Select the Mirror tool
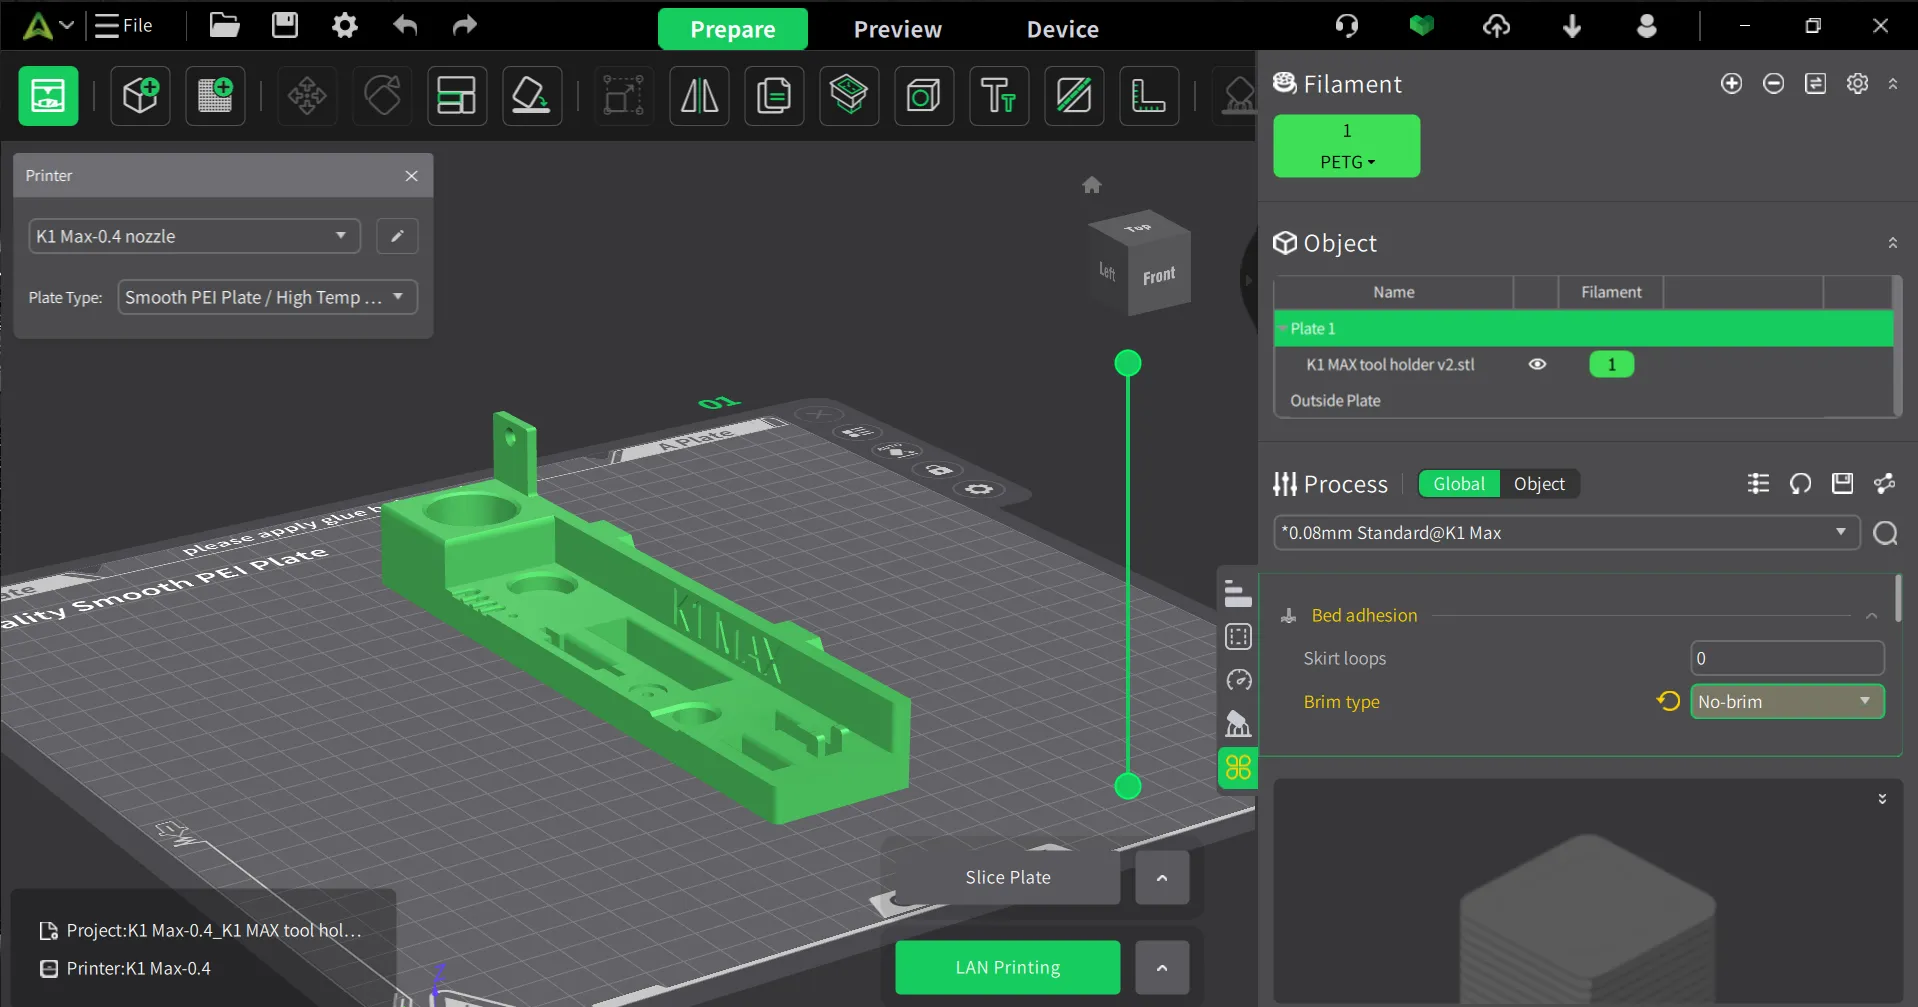Screen dimensions: 1918x1007 (698, 96)
